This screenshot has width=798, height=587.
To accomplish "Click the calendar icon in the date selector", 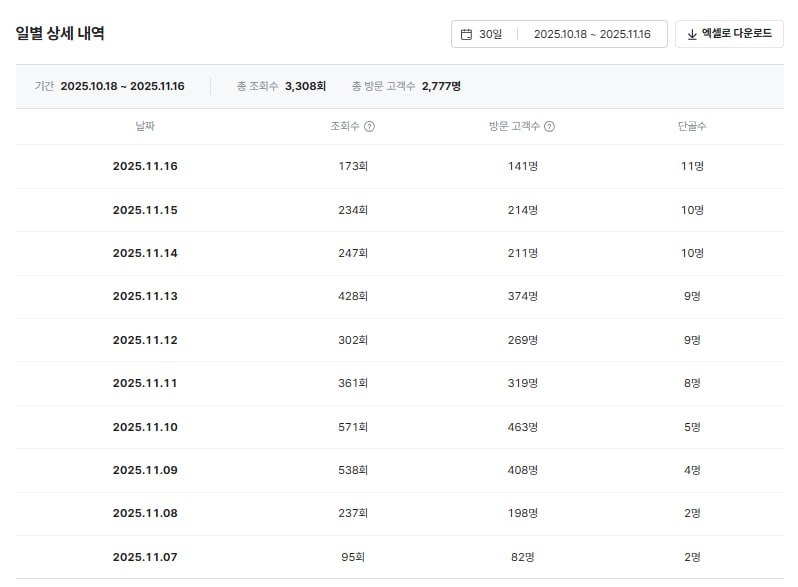I will (x=466, y=34).
